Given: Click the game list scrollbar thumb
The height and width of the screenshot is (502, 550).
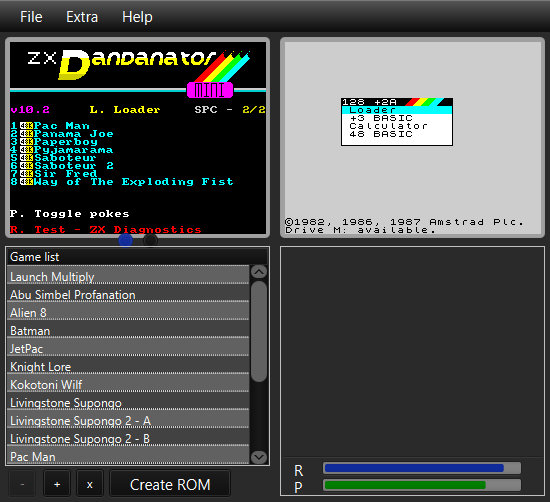Looking at the screenshot, I should point(259,331).
